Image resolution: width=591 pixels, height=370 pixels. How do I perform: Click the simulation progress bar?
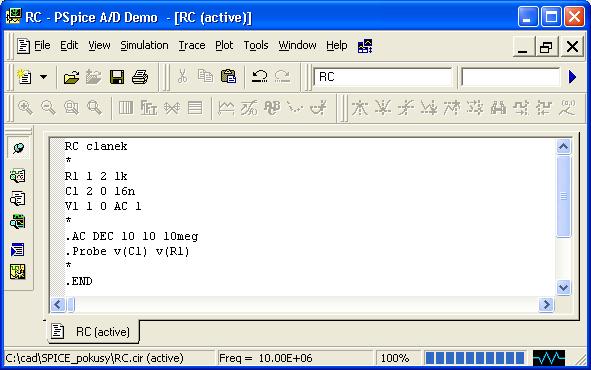pyautogui.click(x=475, y=358)
